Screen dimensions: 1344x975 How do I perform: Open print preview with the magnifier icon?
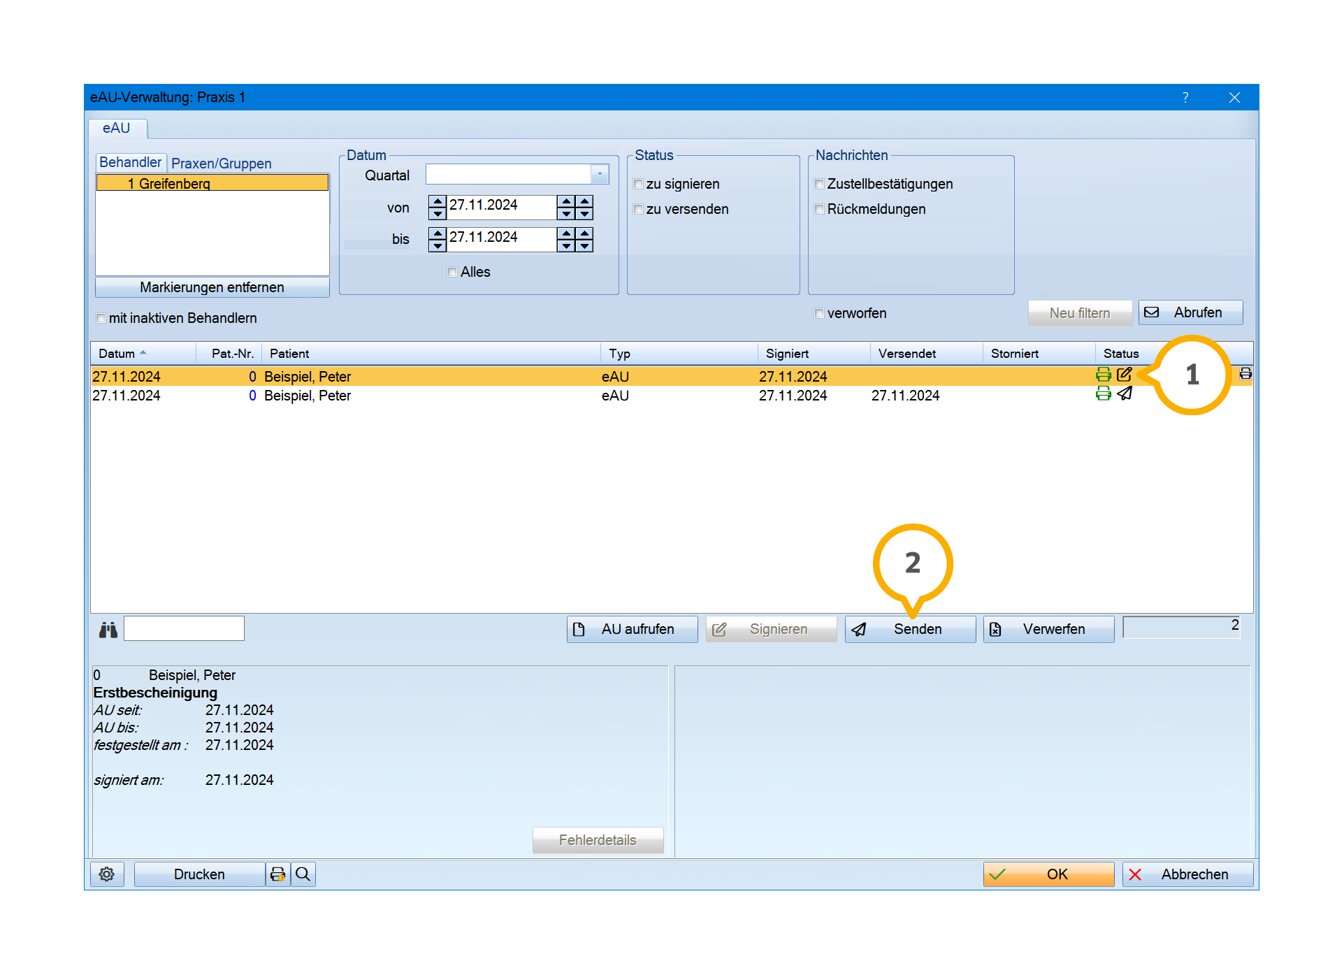(303, 874)
